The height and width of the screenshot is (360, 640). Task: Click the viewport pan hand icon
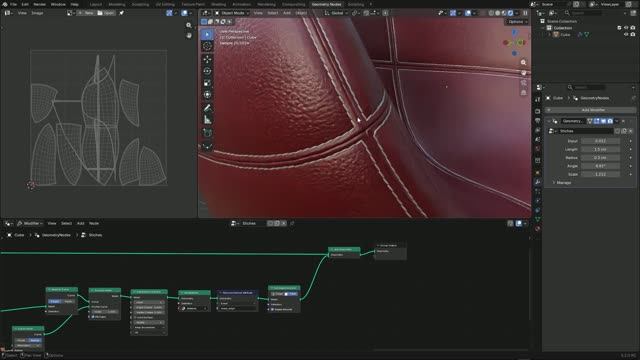click(523, 73)
